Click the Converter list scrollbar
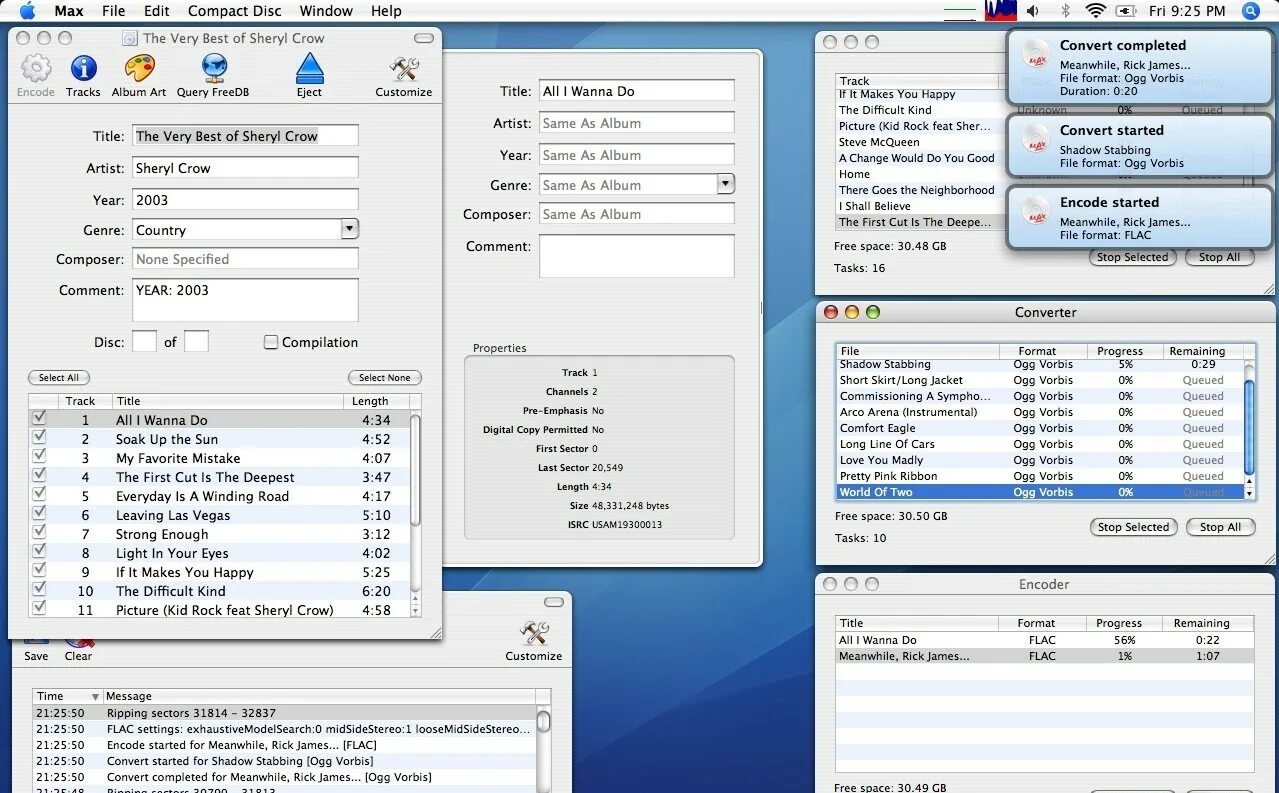1279x793 pixels. click(x=1249, y=428)
